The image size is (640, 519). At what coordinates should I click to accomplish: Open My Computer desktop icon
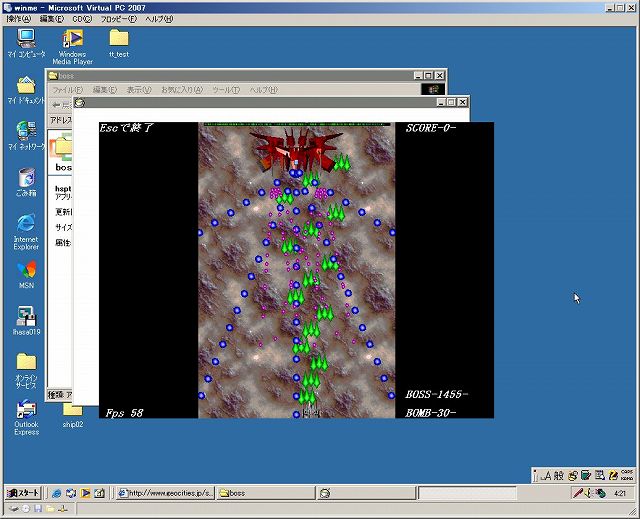tap(26, 43)
